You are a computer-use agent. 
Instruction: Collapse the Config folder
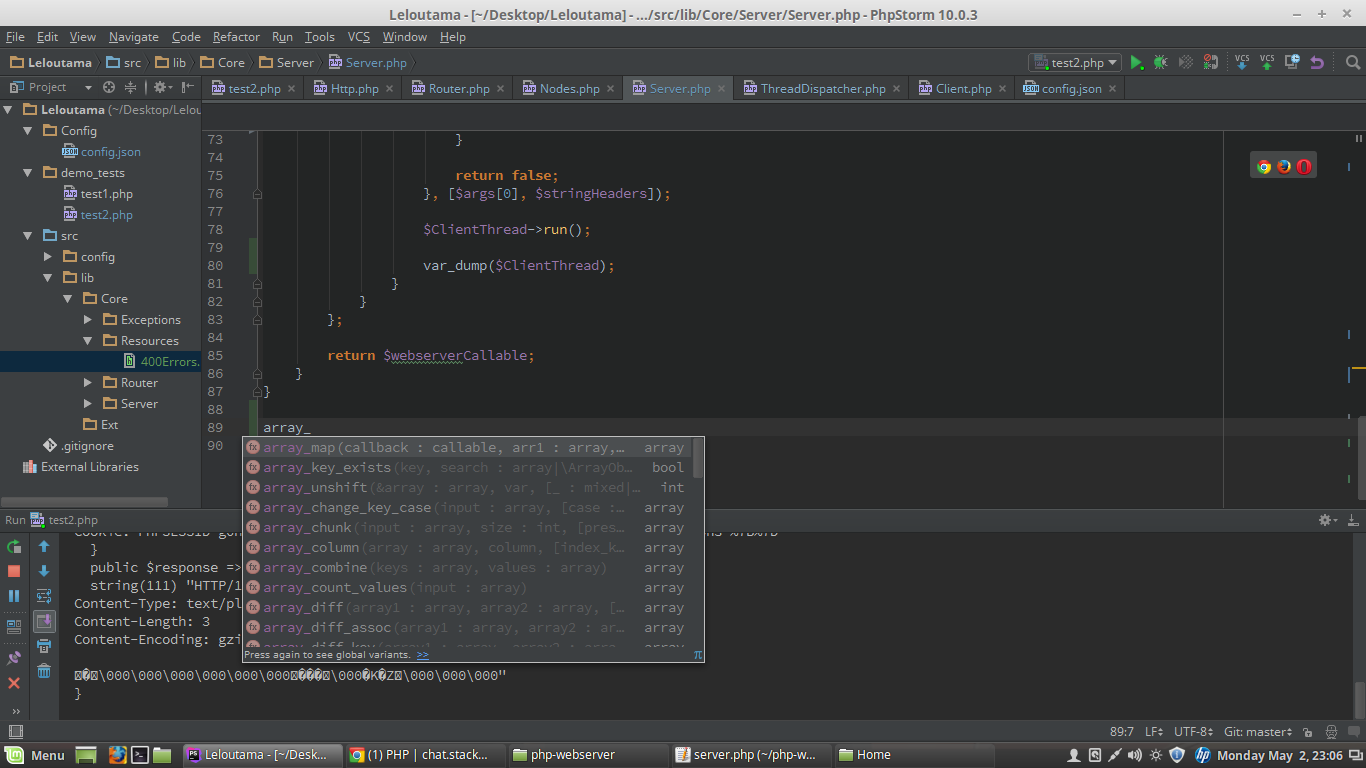28,131
